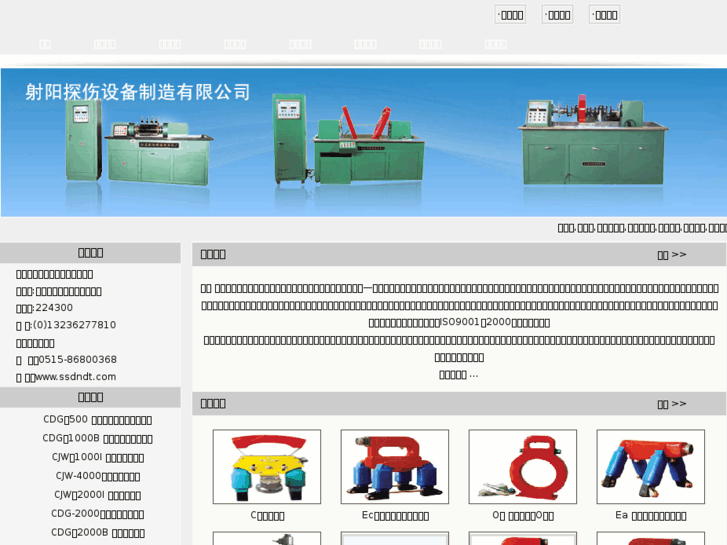
Task: Visit the CDG-2000B product page
Action: [97, 532]
